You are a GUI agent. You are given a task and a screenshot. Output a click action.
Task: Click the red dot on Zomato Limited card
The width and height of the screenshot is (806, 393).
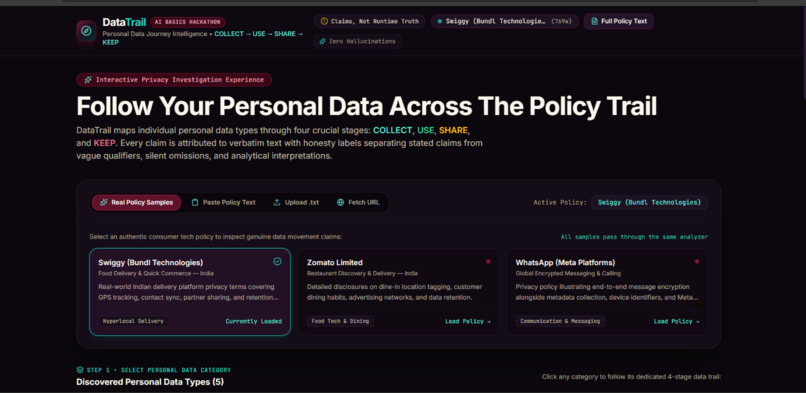pyautogui.click(x=488, y=261)
